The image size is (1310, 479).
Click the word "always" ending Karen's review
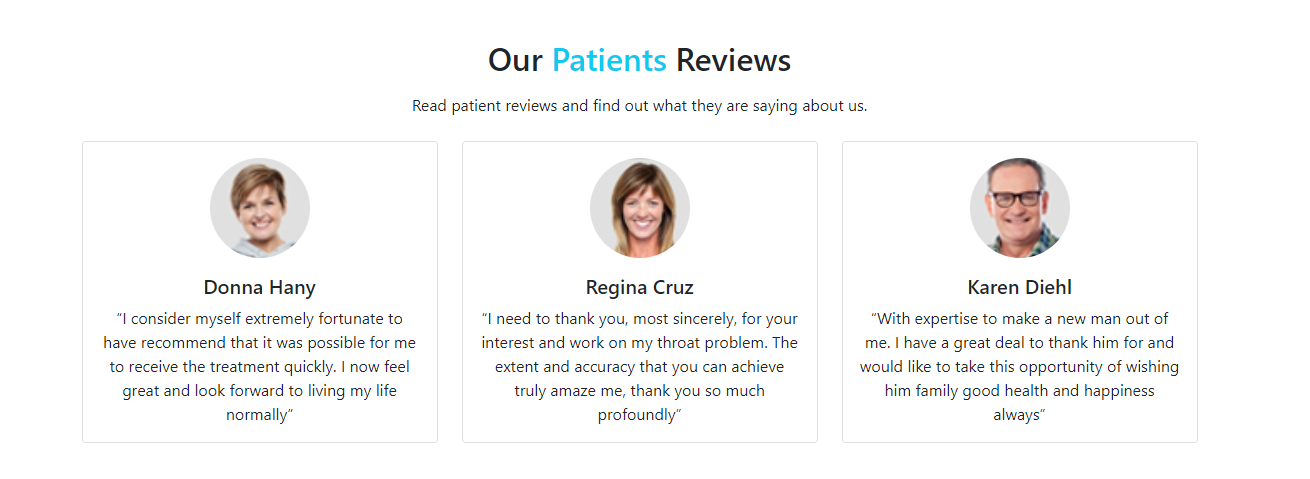1017,415
